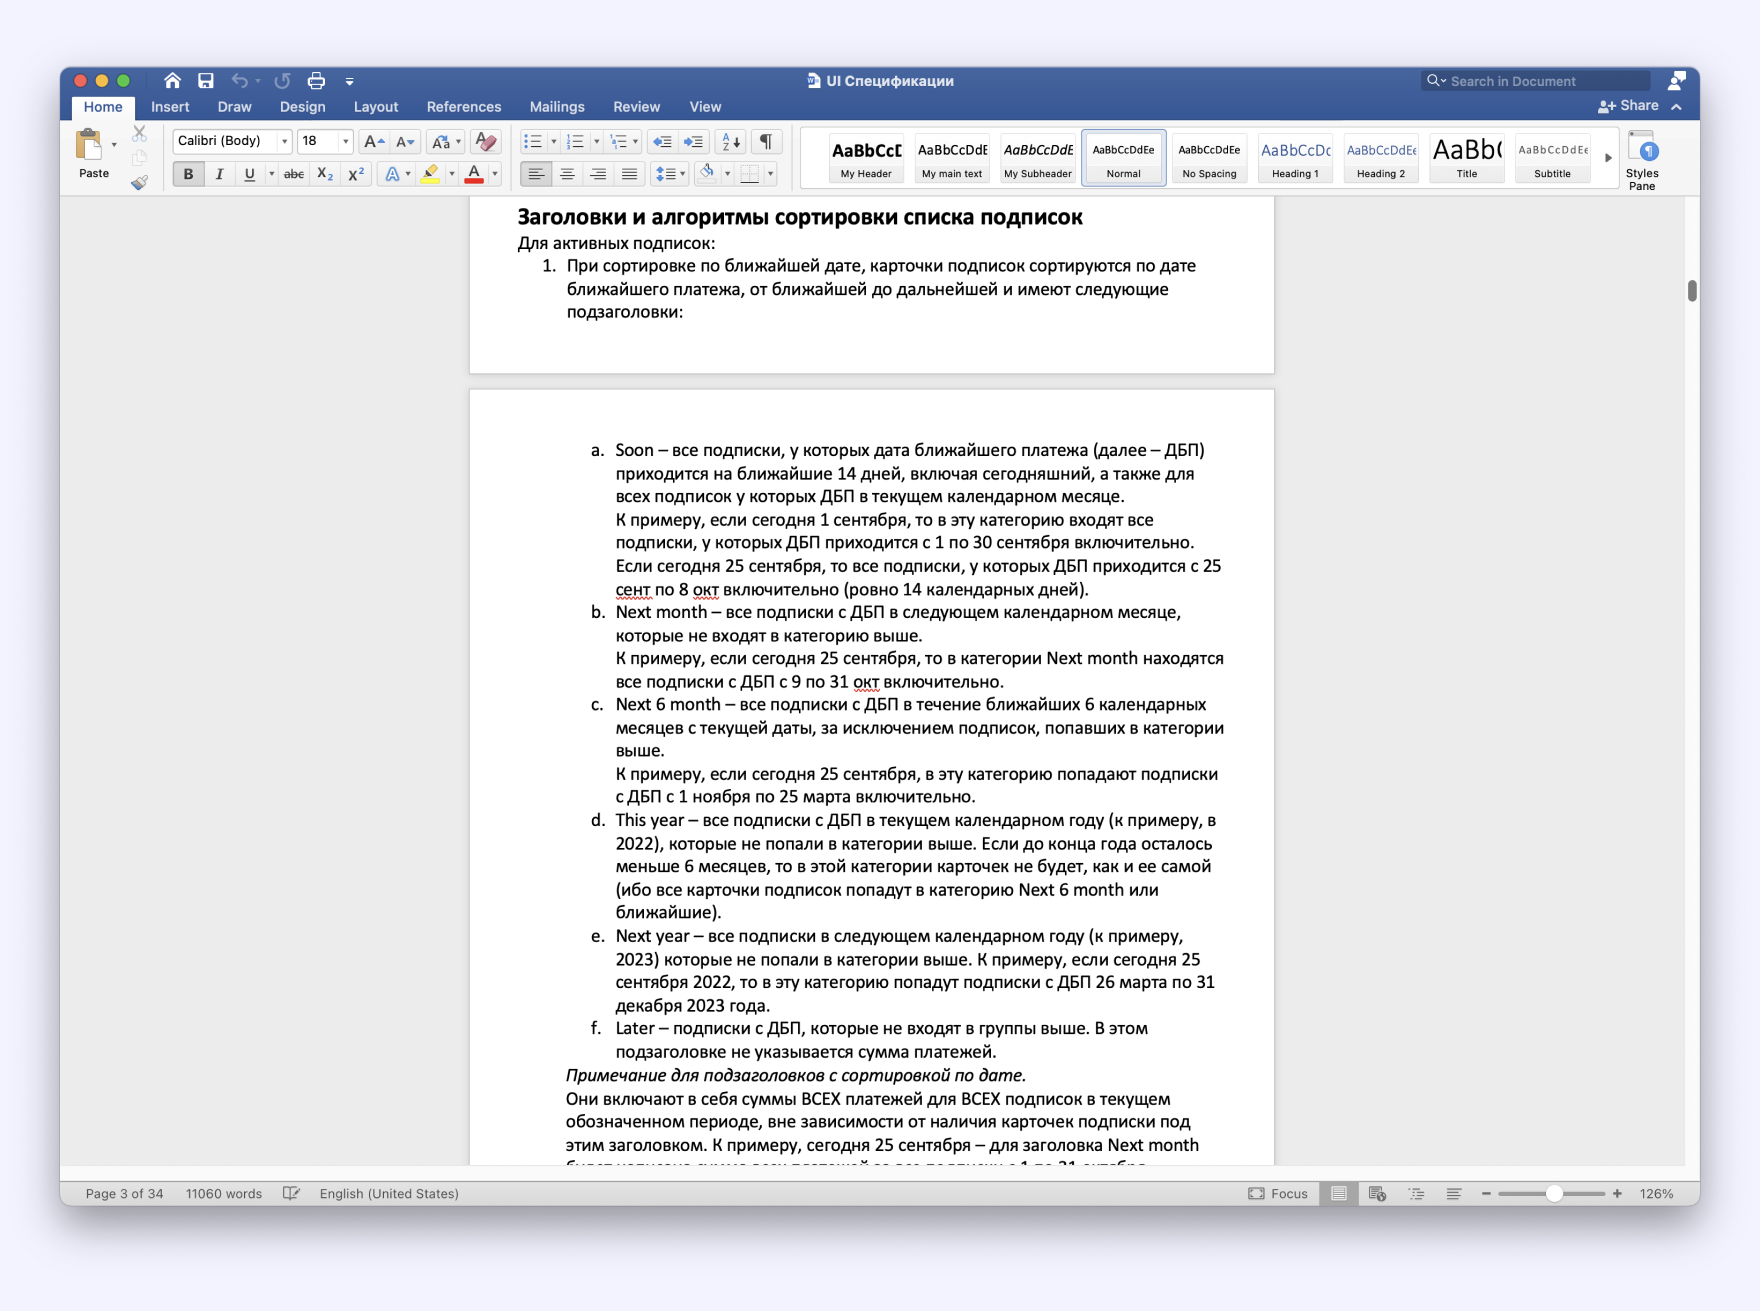Open the font name dropdown Calibri (Body)
The width and height of the screenshot is (1760, 1311).
pos(284,142)
